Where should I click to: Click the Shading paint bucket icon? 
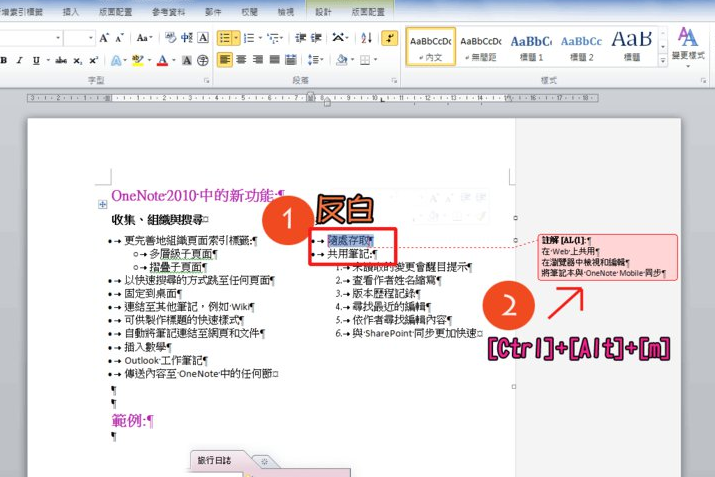tap(341, 60)
